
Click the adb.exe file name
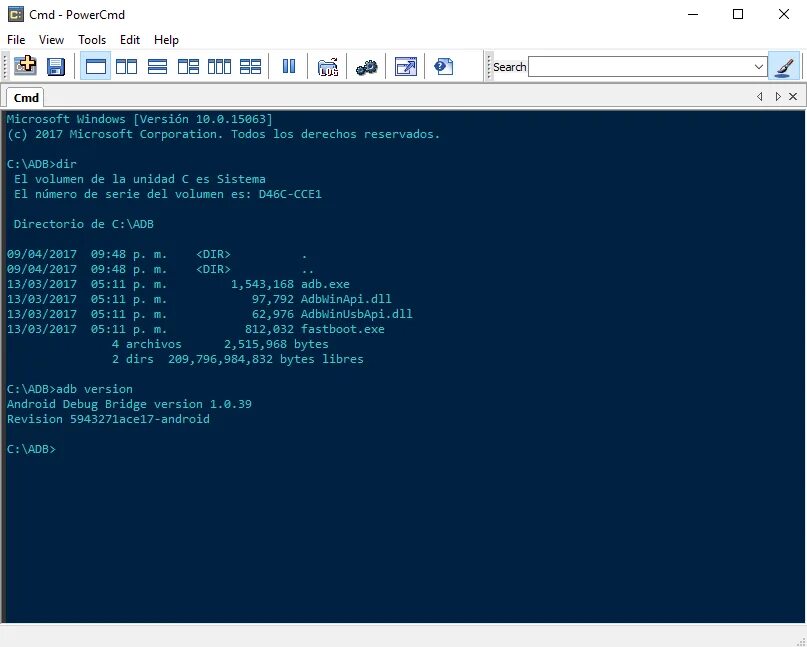click(325, 284)
